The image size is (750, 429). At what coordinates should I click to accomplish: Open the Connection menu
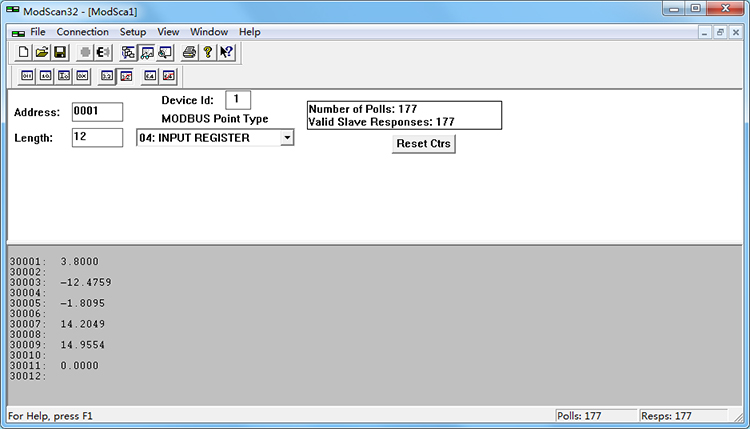[82, 32]
